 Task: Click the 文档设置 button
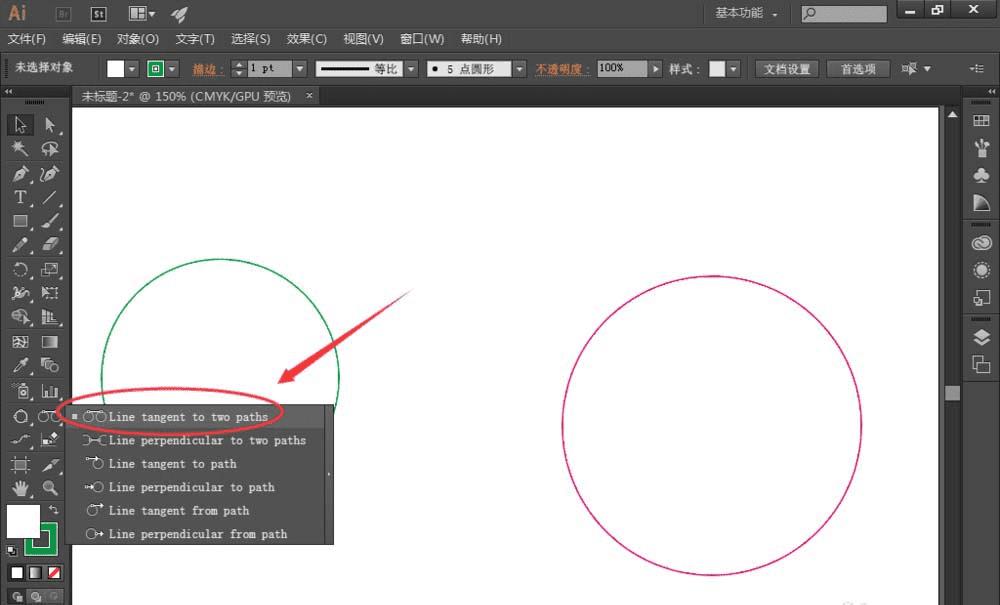pos(786,69)
